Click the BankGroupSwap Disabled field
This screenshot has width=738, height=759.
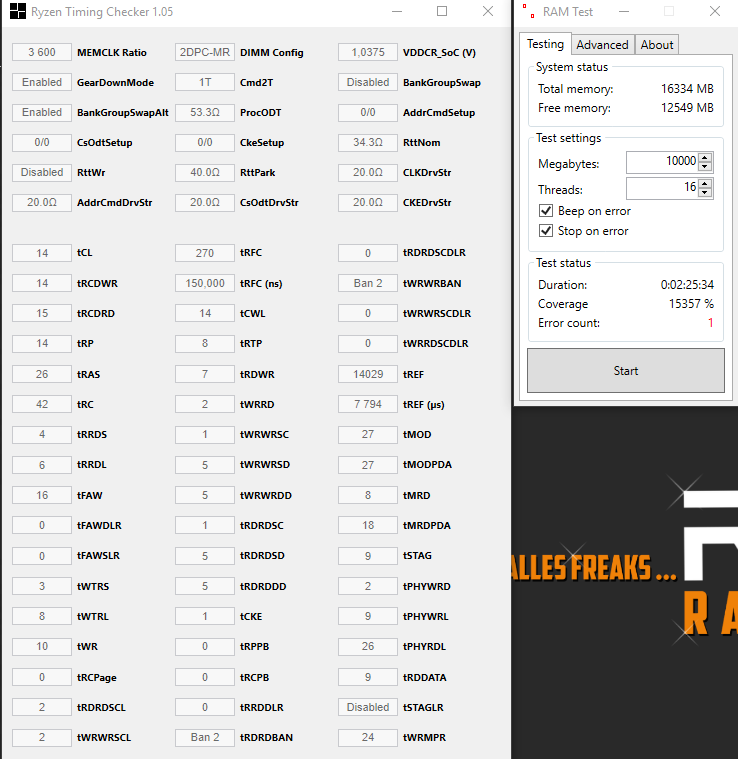(368, 82)
